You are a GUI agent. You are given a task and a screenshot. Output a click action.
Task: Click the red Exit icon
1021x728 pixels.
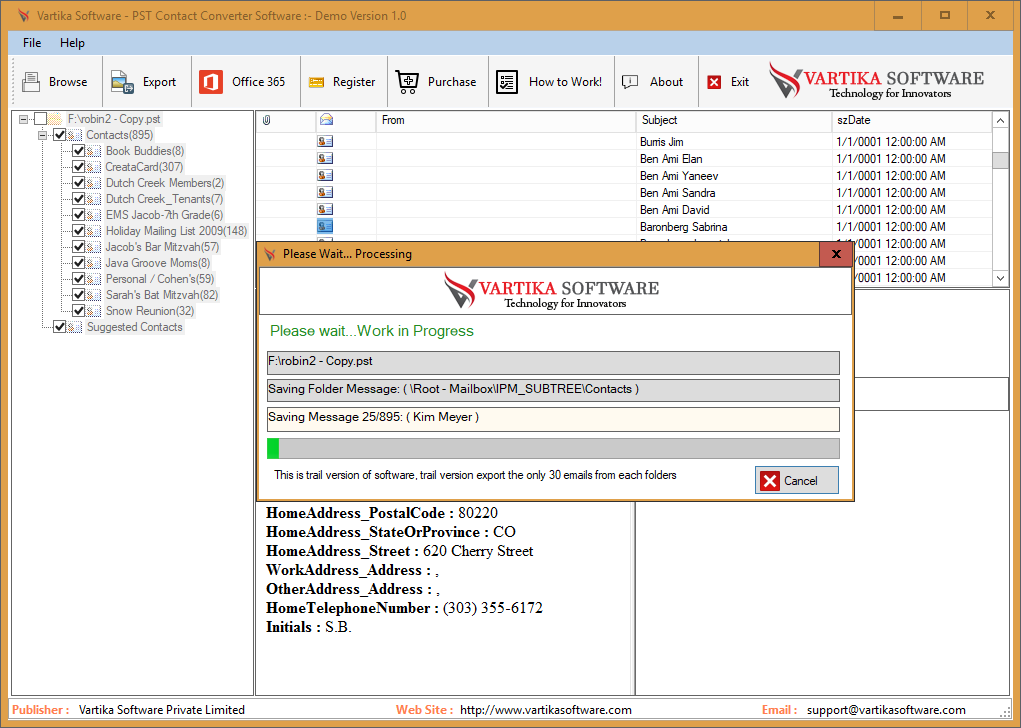click(x=714, y=82)
